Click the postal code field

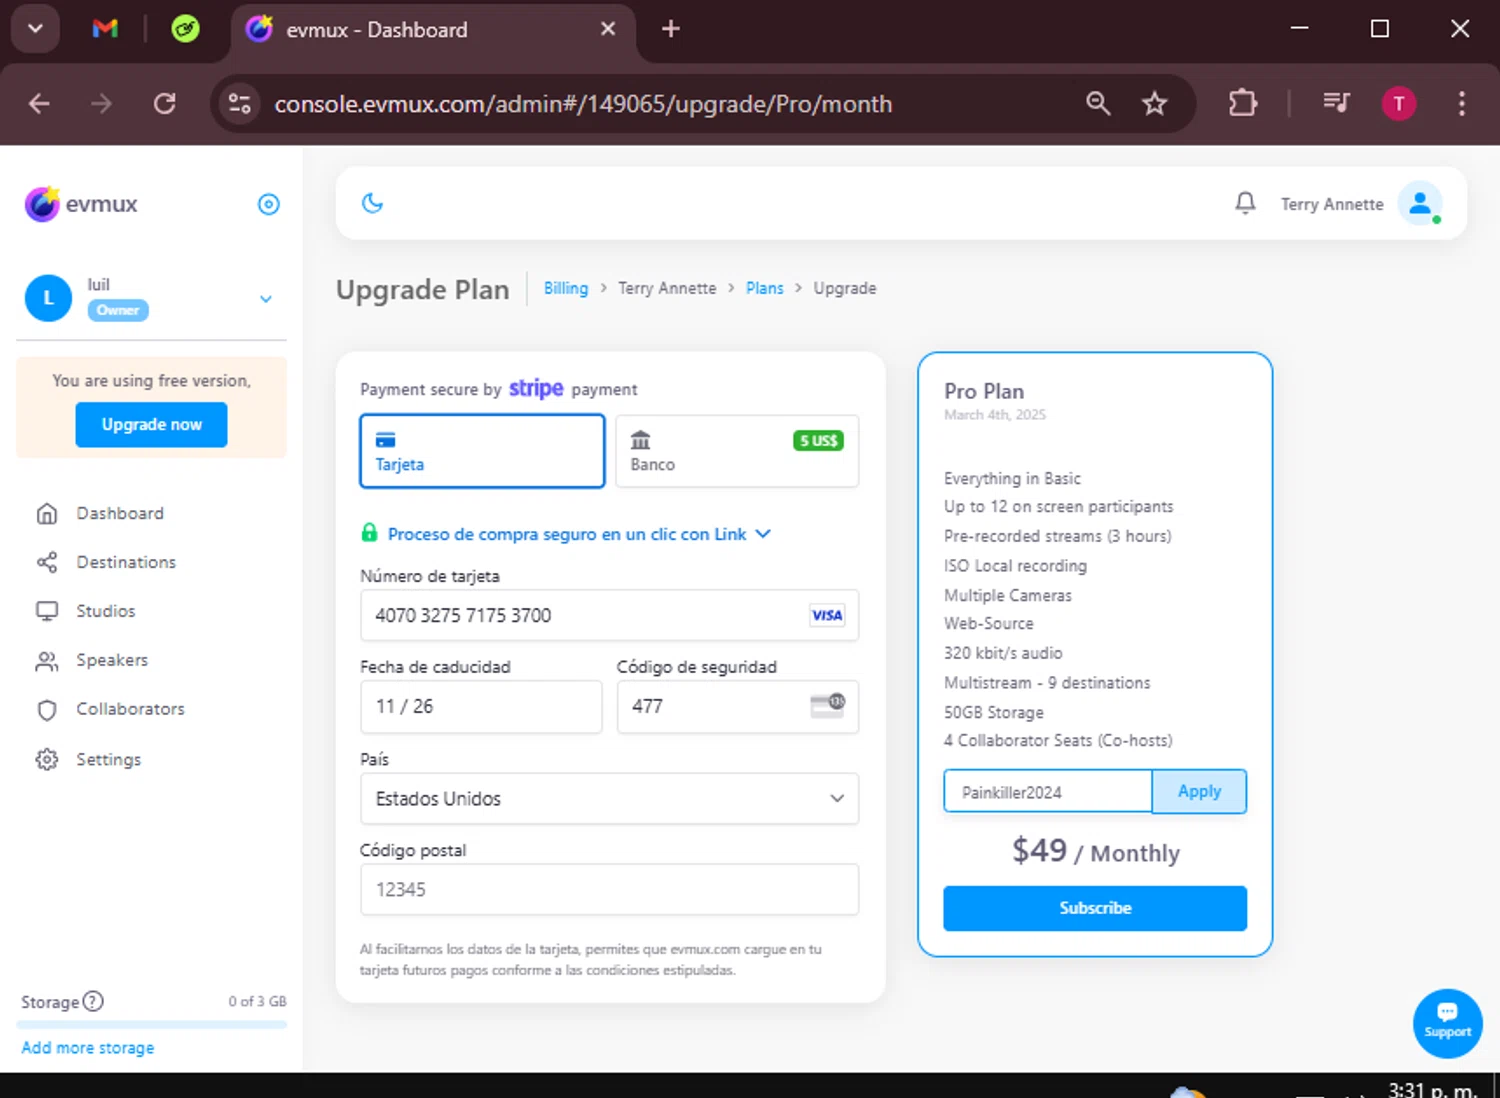point(609,890)
